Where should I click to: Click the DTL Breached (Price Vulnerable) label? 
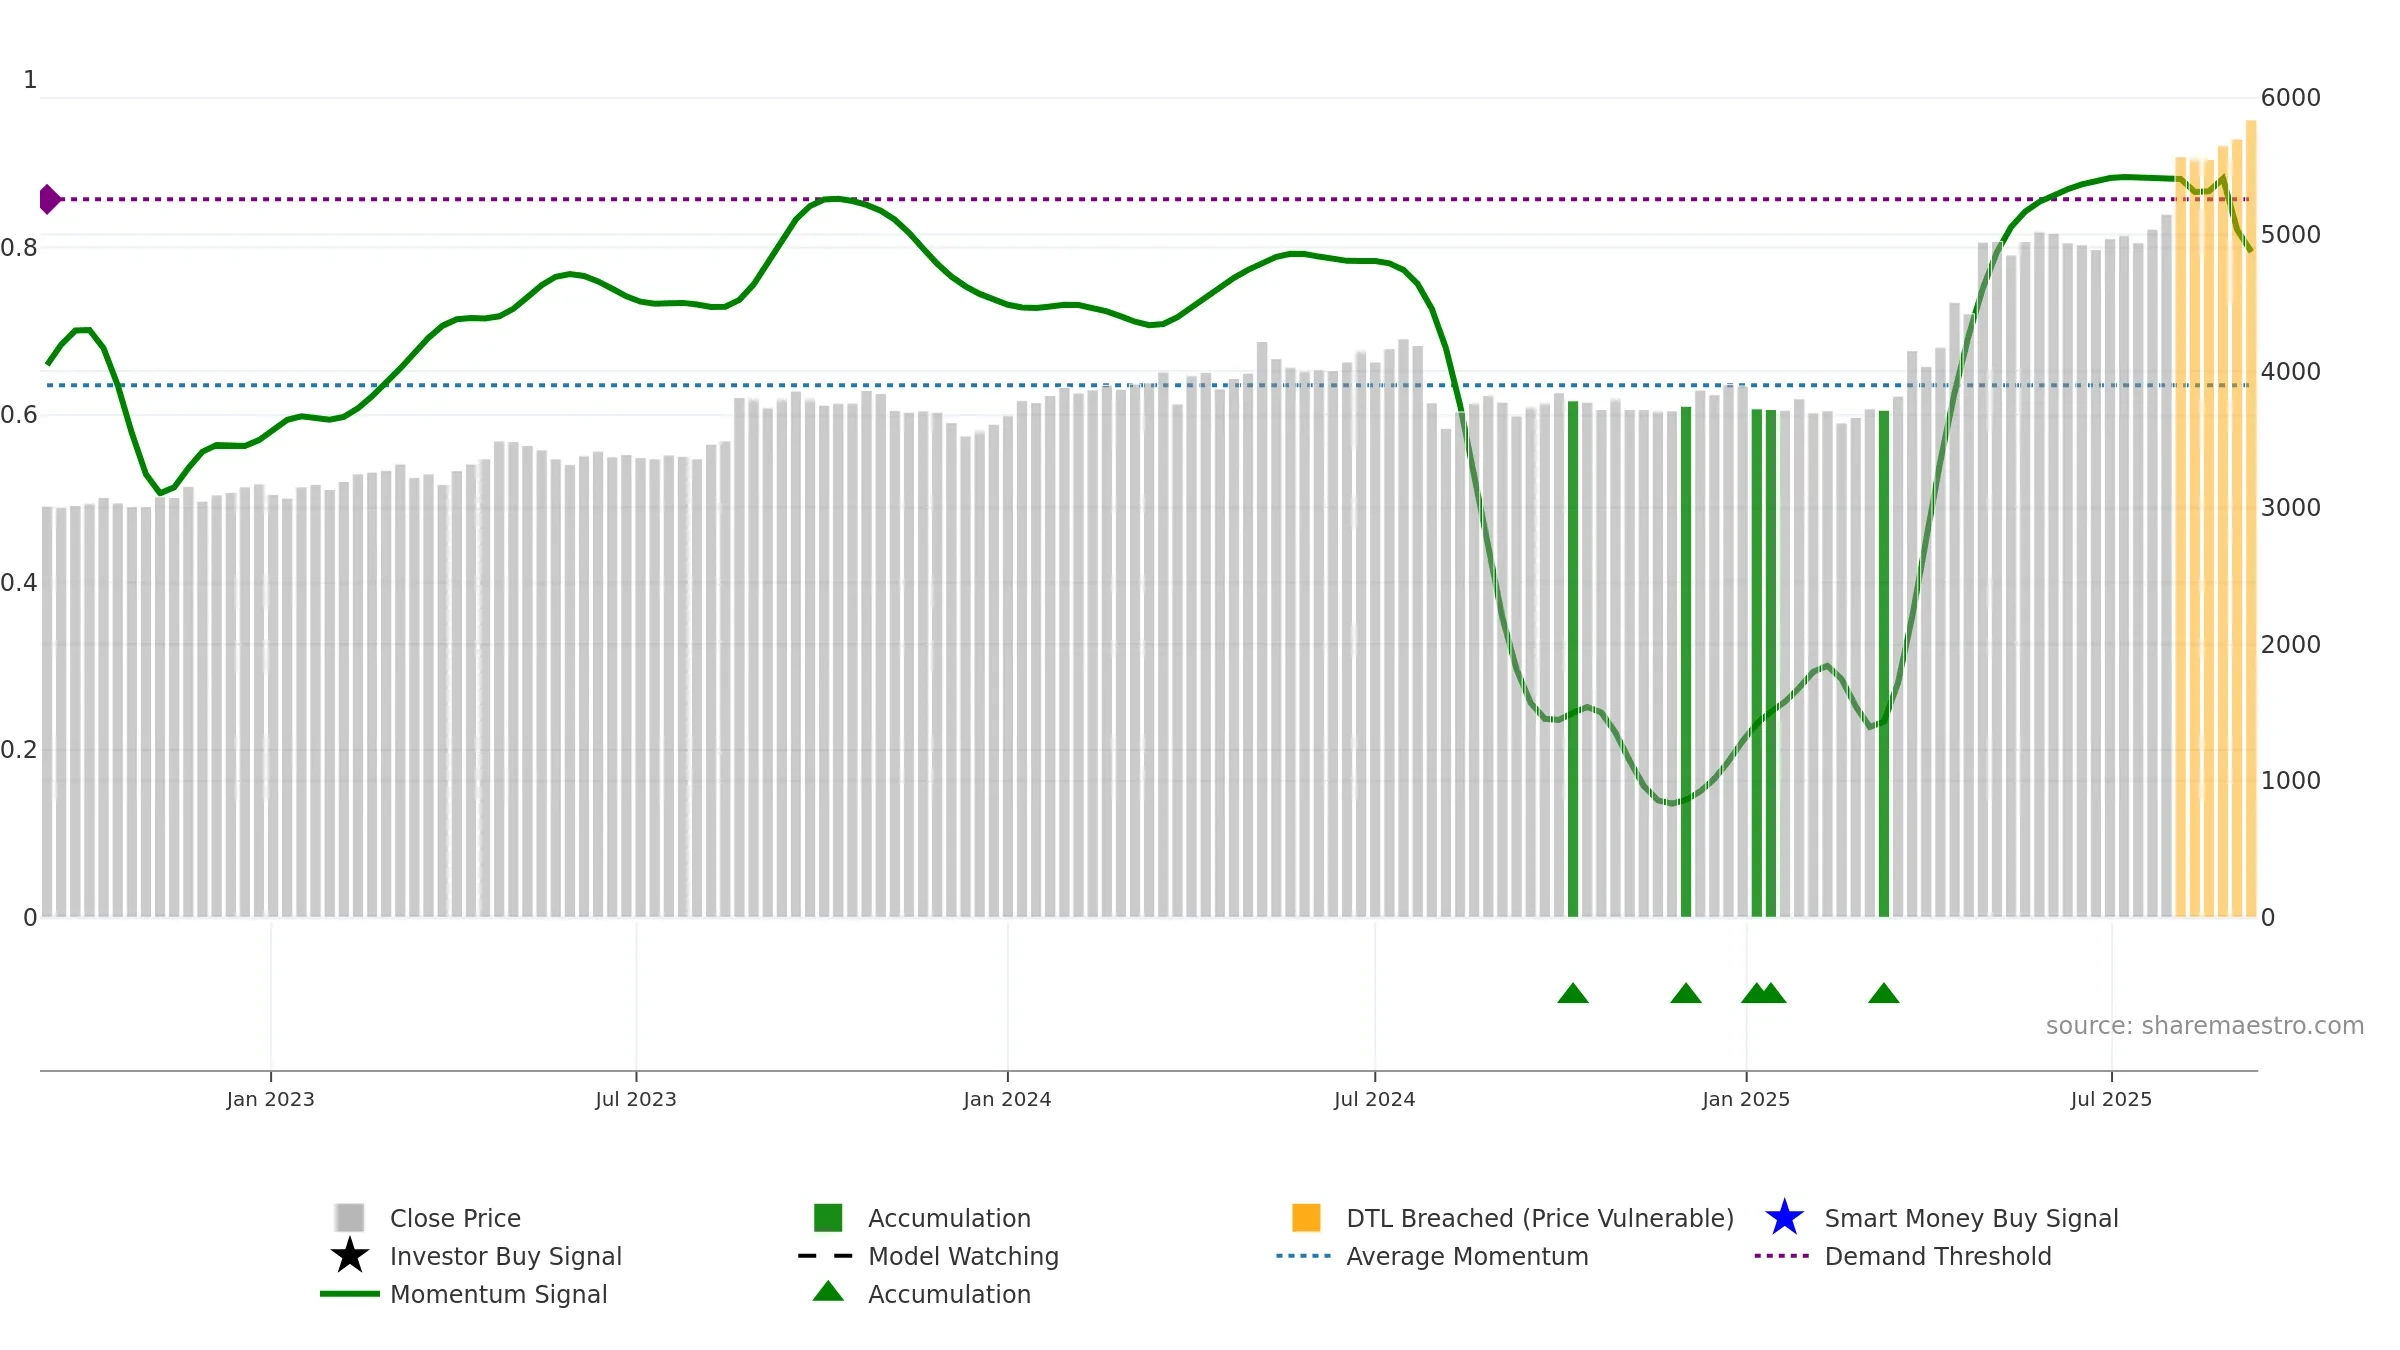pyautogui.click(x=1540, y=1218)
